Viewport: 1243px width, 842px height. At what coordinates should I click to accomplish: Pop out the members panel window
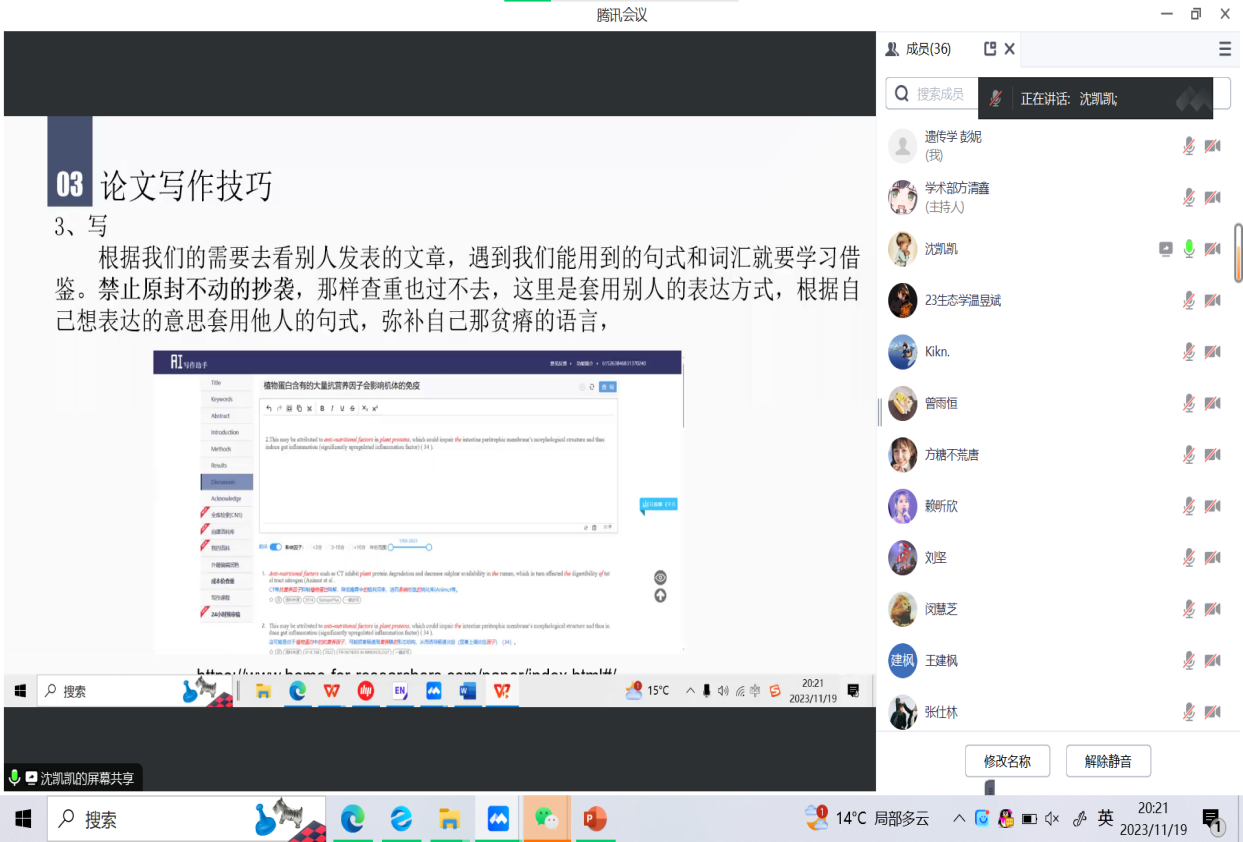990,48
